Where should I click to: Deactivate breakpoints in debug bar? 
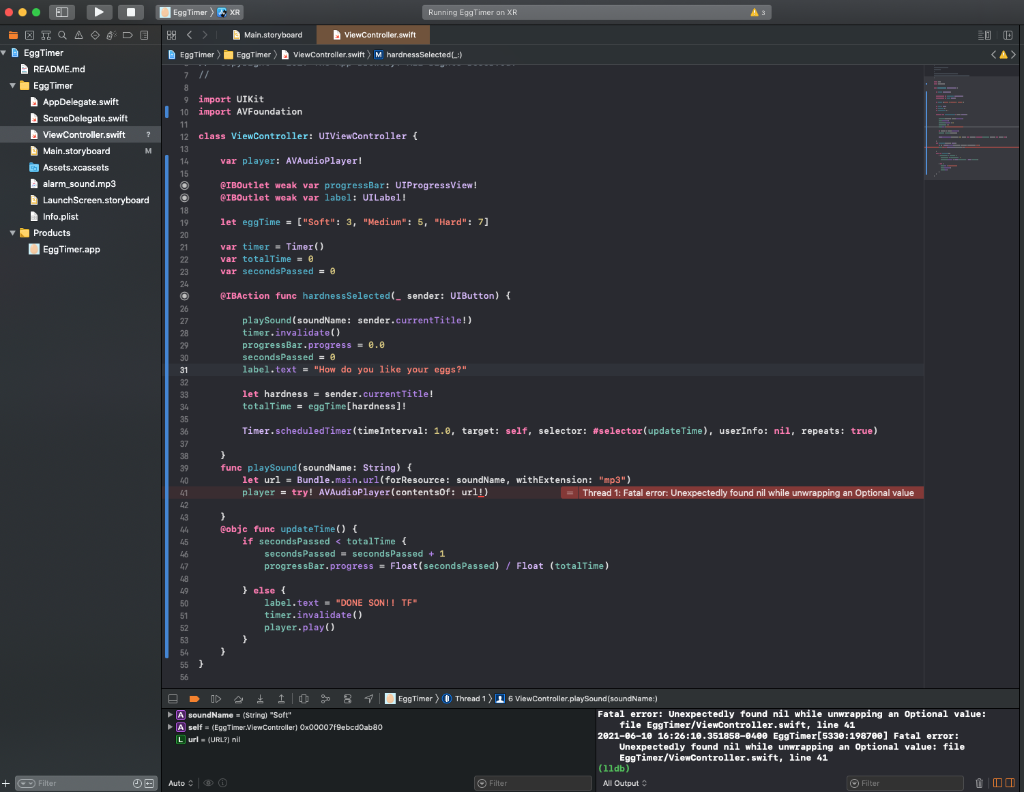point(195,699)
